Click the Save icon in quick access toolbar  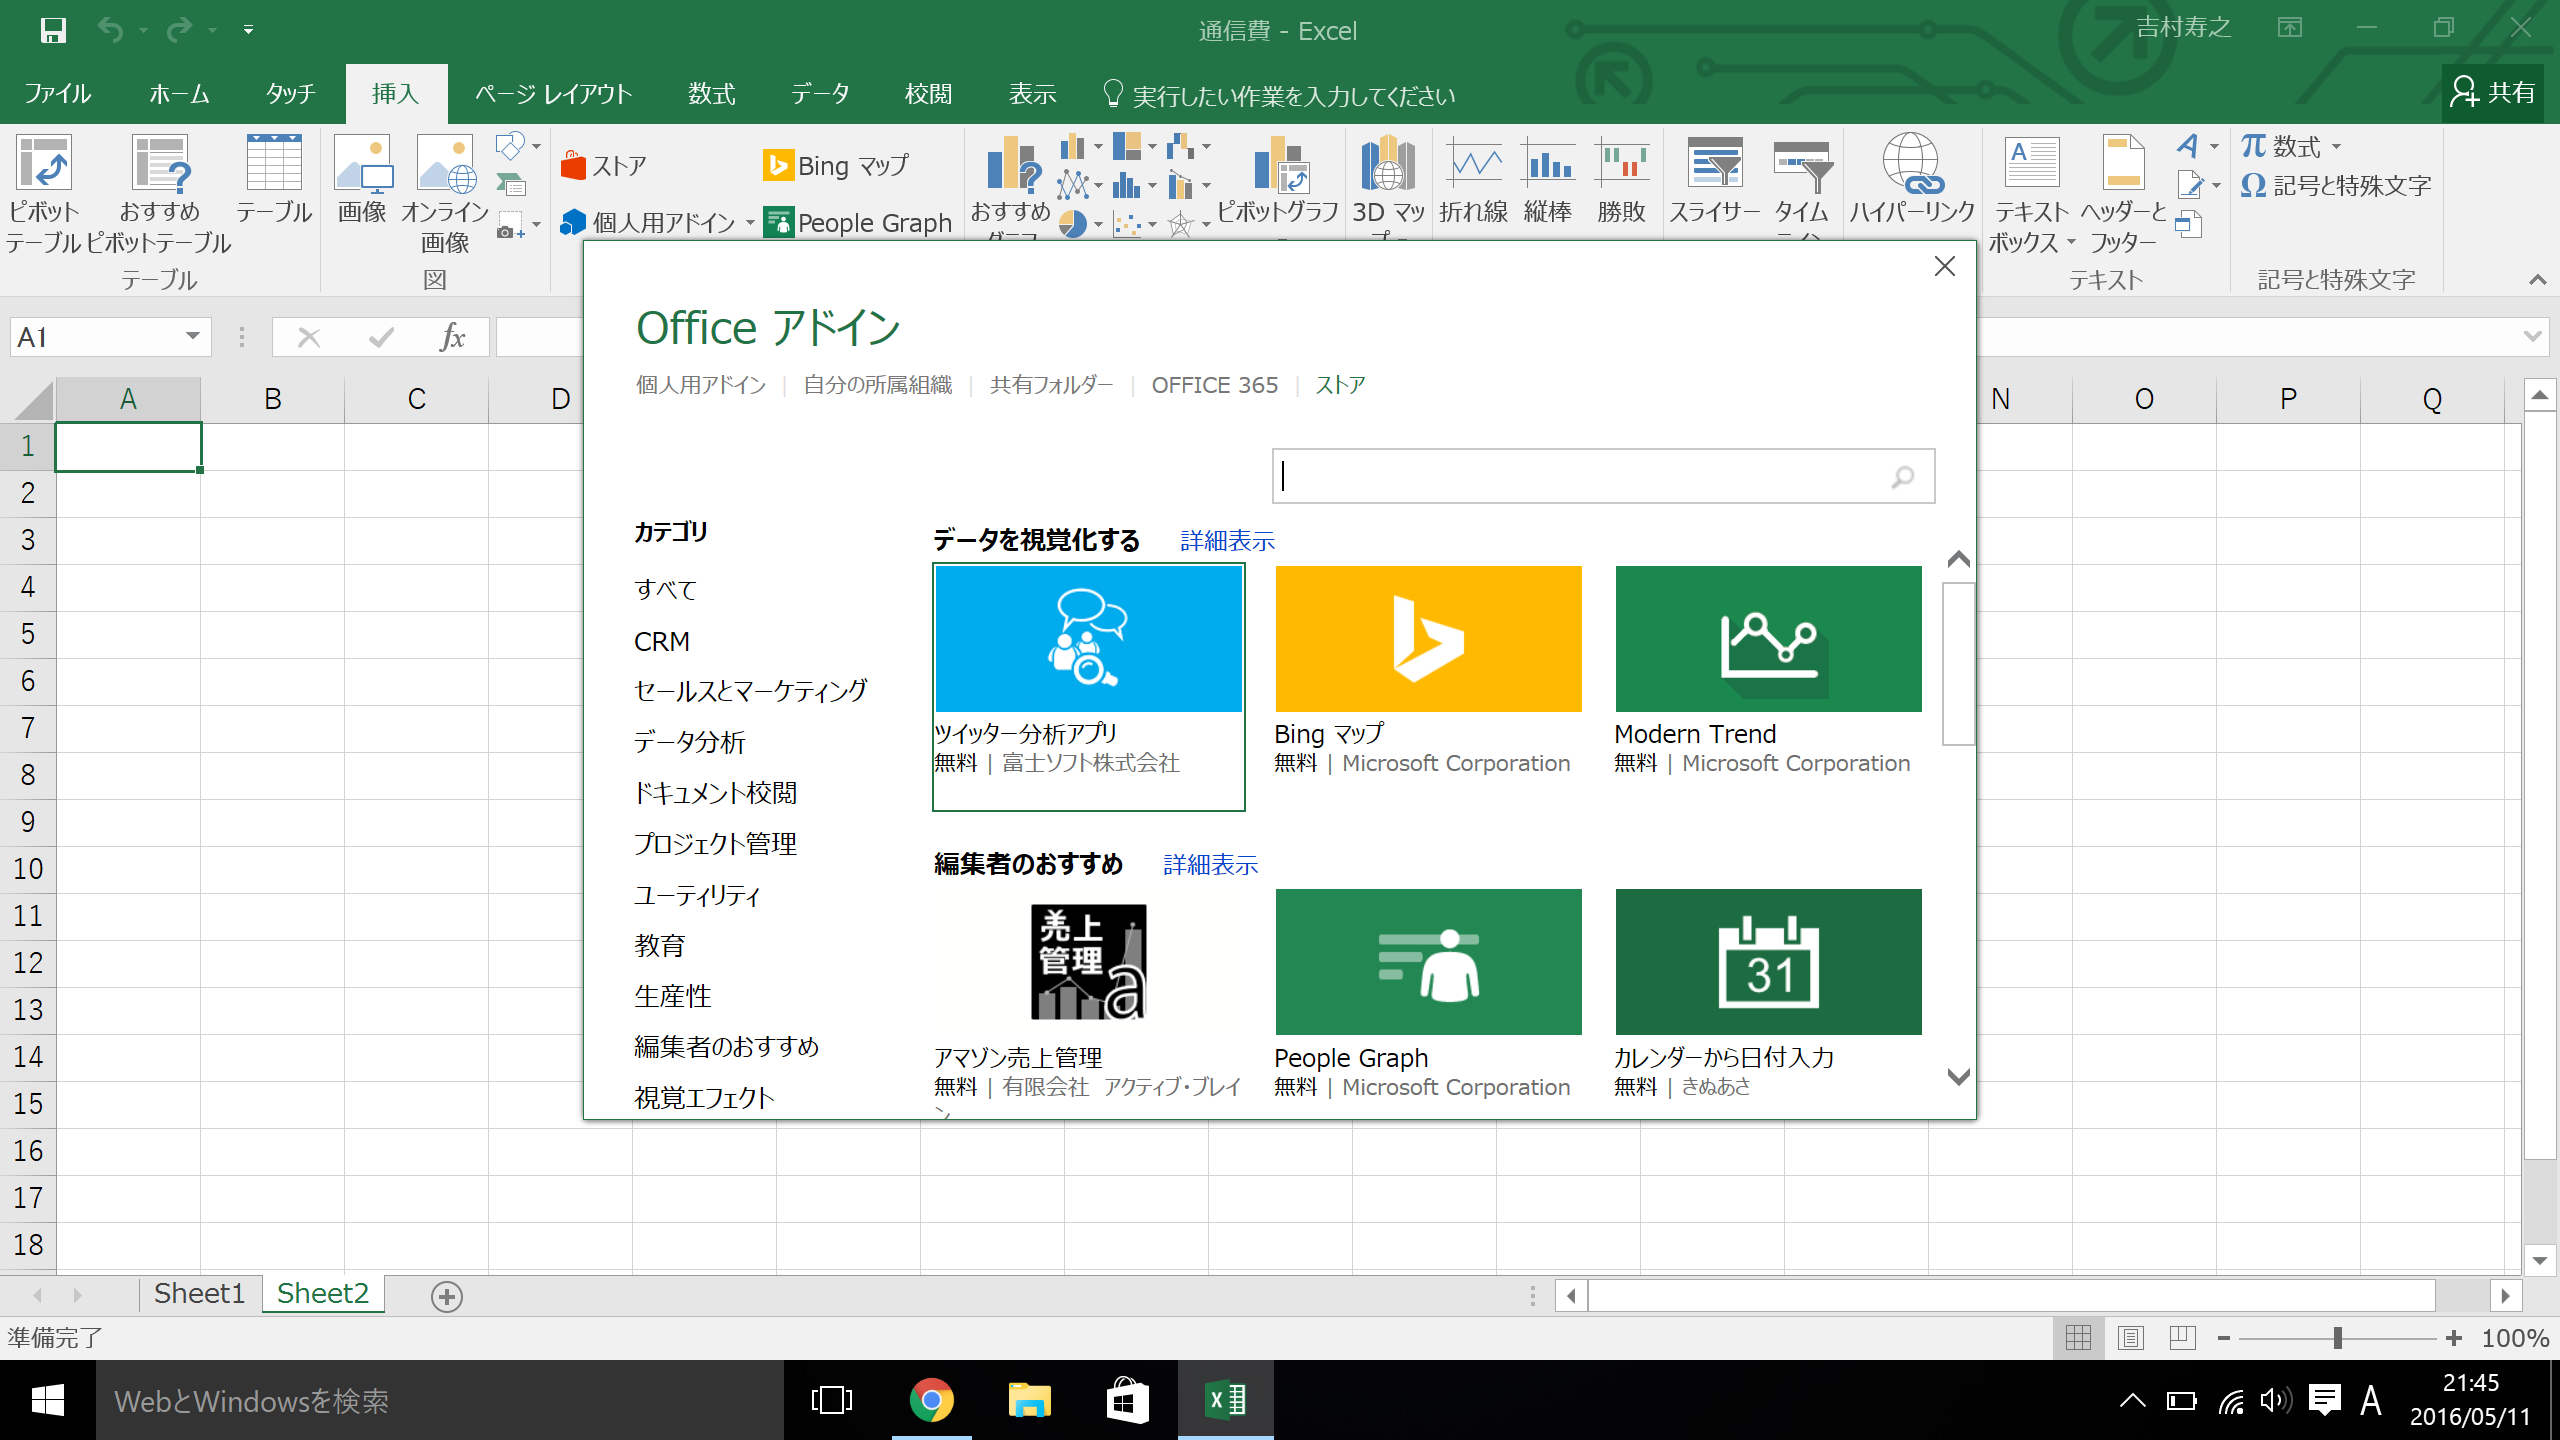coord(53,30)
